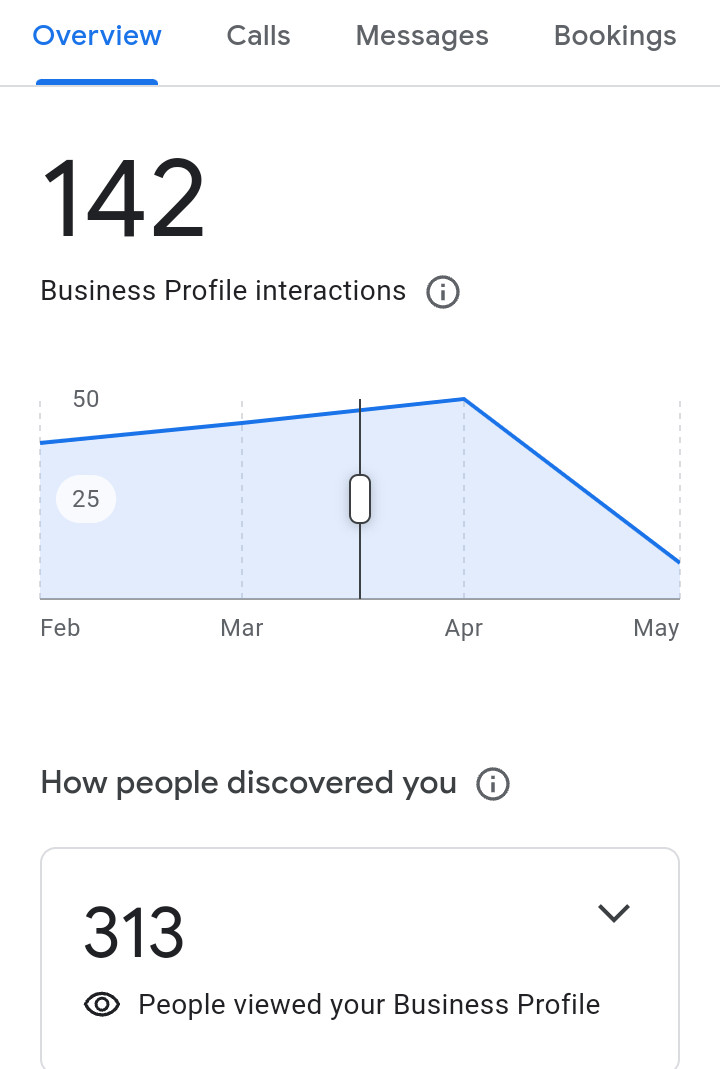
Task: Switch to the Calls tab
Action: (258, 37)
